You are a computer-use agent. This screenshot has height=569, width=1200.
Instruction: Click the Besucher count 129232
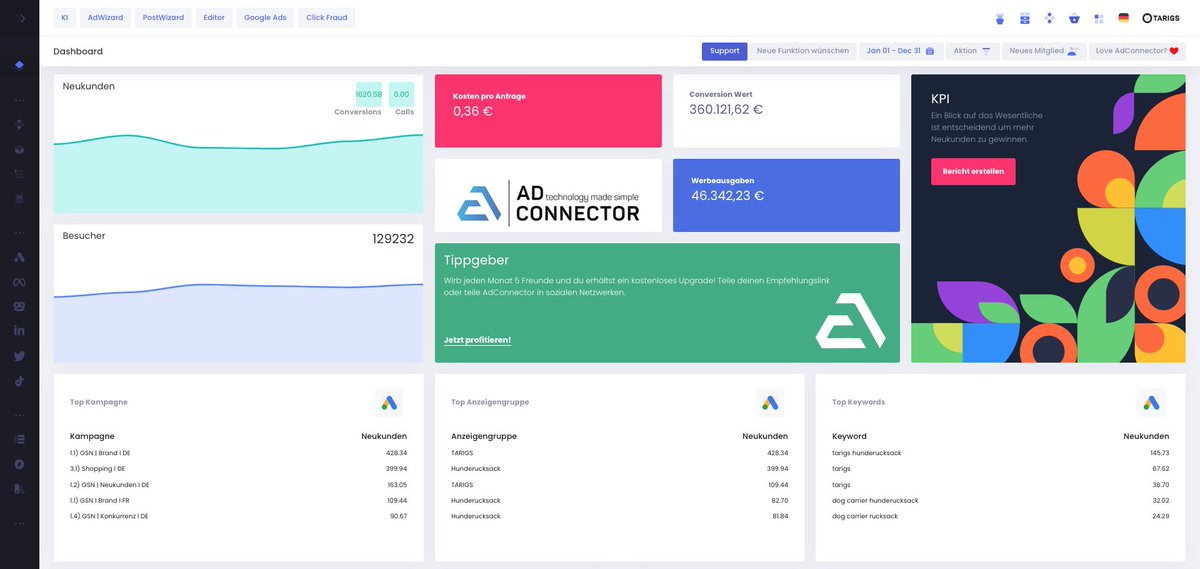[393, 239]
